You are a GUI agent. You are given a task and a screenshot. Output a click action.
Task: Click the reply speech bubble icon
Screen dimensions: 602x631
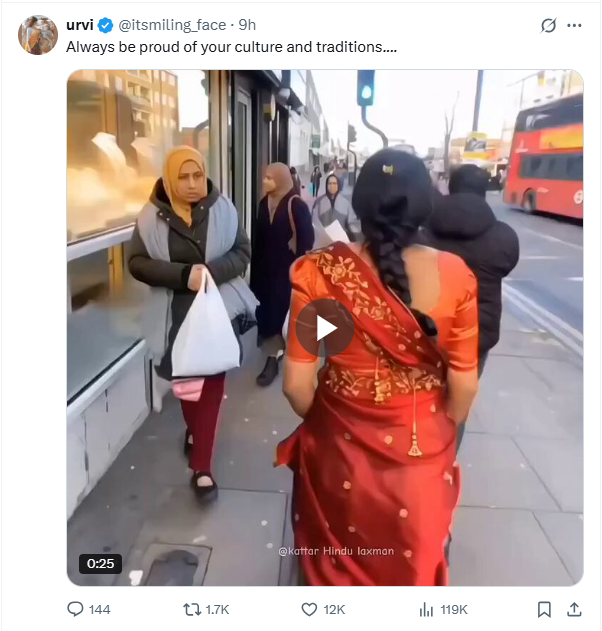pyautogui.click(x=75, y=609)
